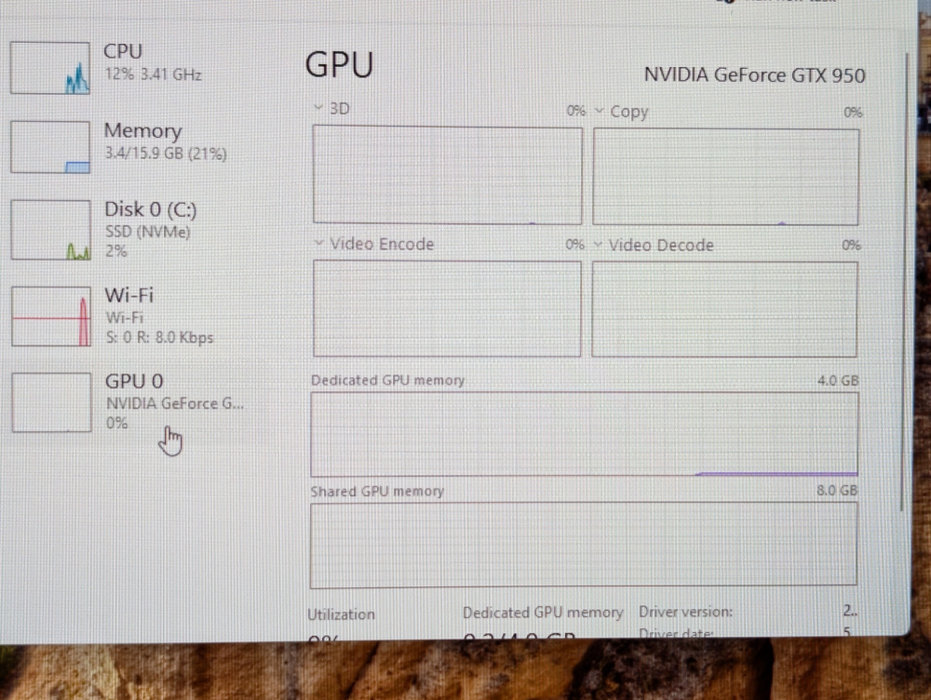The height and width of the screenshot is (700, 931).
Task: Click the vertical scrollbar on right edge
Action: coord(906,280)
